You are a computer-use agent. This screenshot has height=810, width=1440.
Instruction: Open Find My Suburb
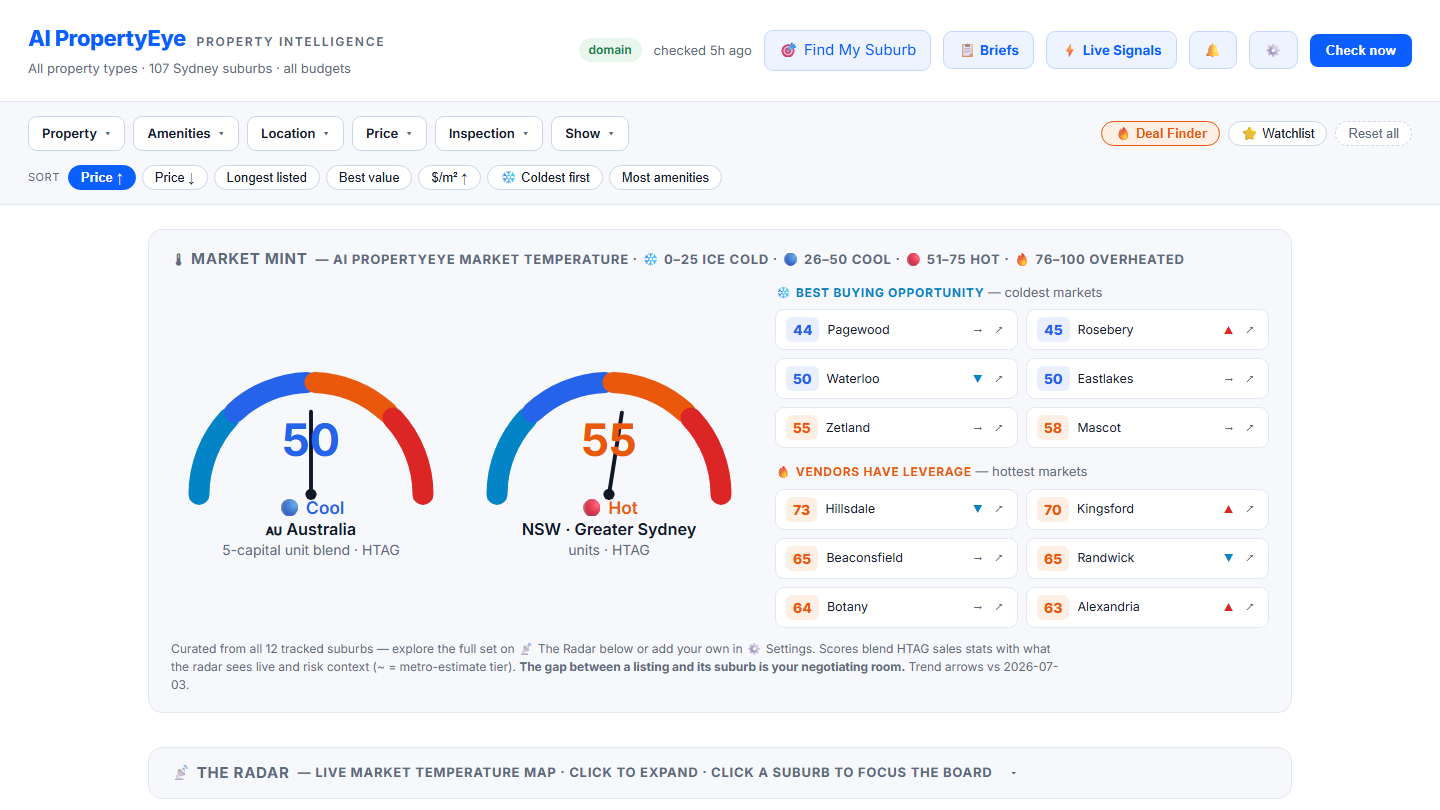point(847,50)
